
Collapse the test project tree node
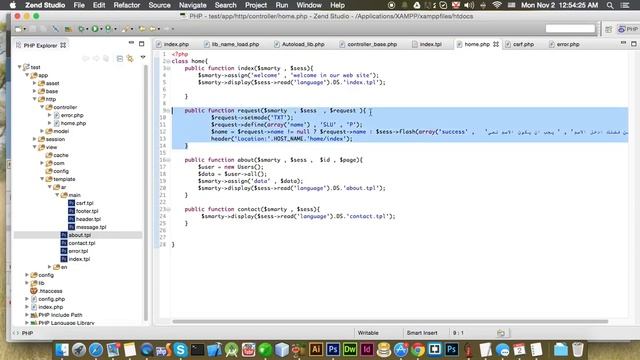(20, 67)
